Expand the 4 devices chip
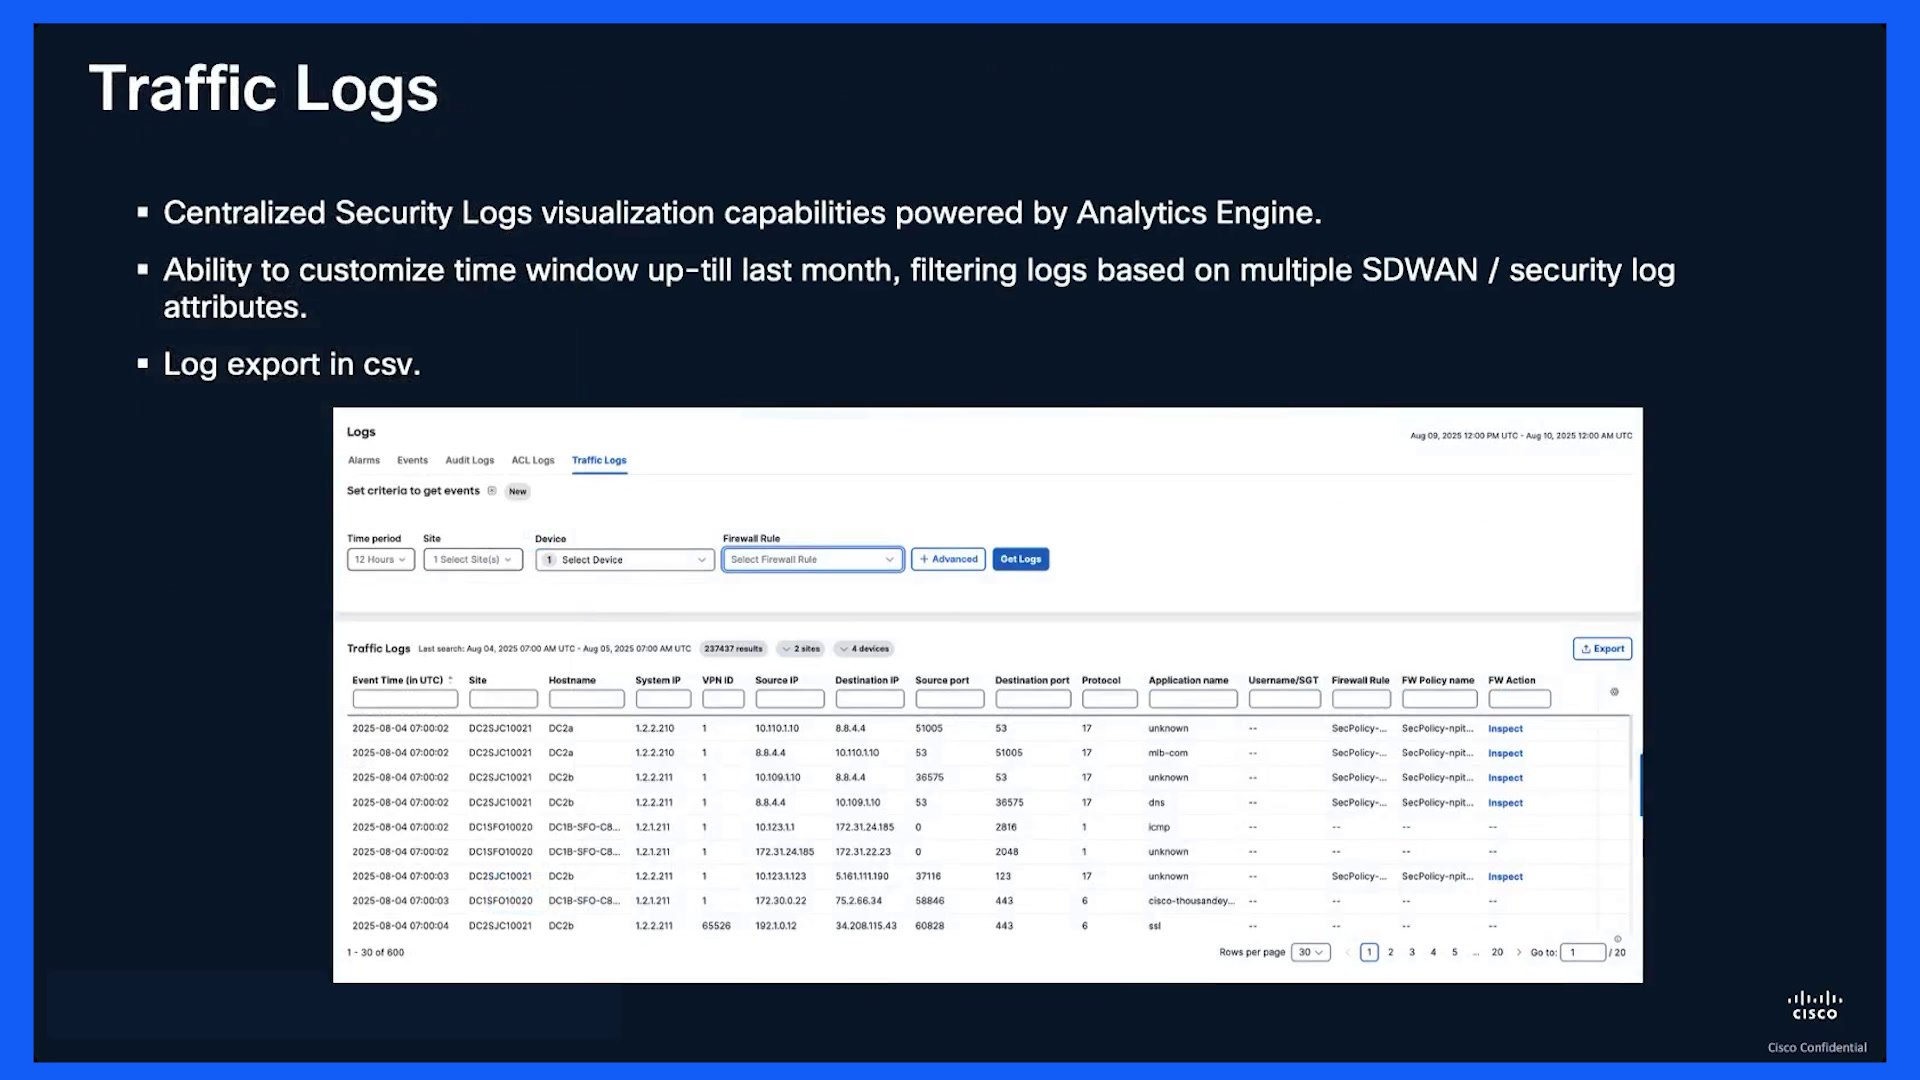Viewport: 1920px width, 1080px height. click(x=865, y=649)
